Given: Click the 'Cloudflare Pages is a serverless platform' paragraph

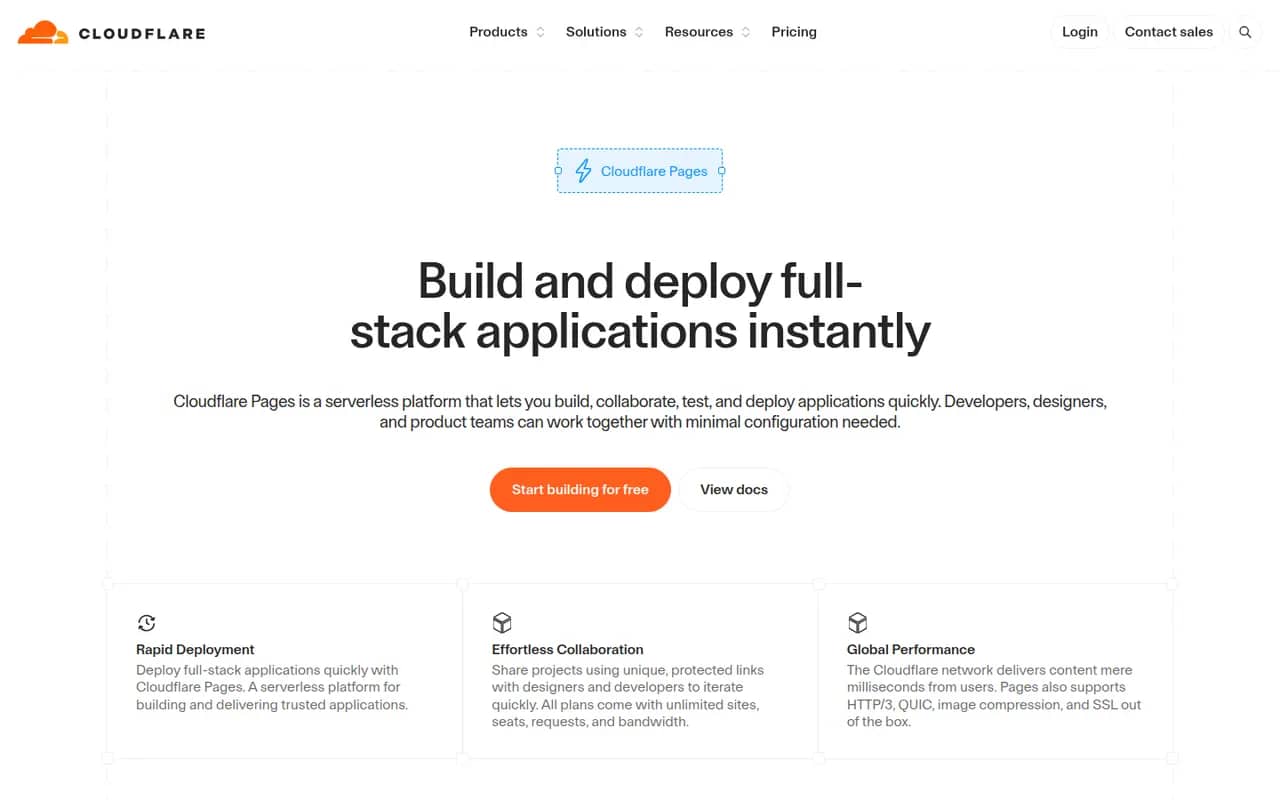Looking at the screenshot, I should click(x=640, y=412).
